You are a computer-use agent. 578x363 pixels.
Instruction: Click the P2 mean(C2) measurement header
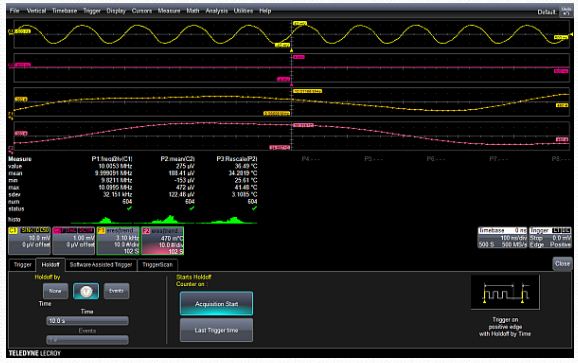pos(178,159)
